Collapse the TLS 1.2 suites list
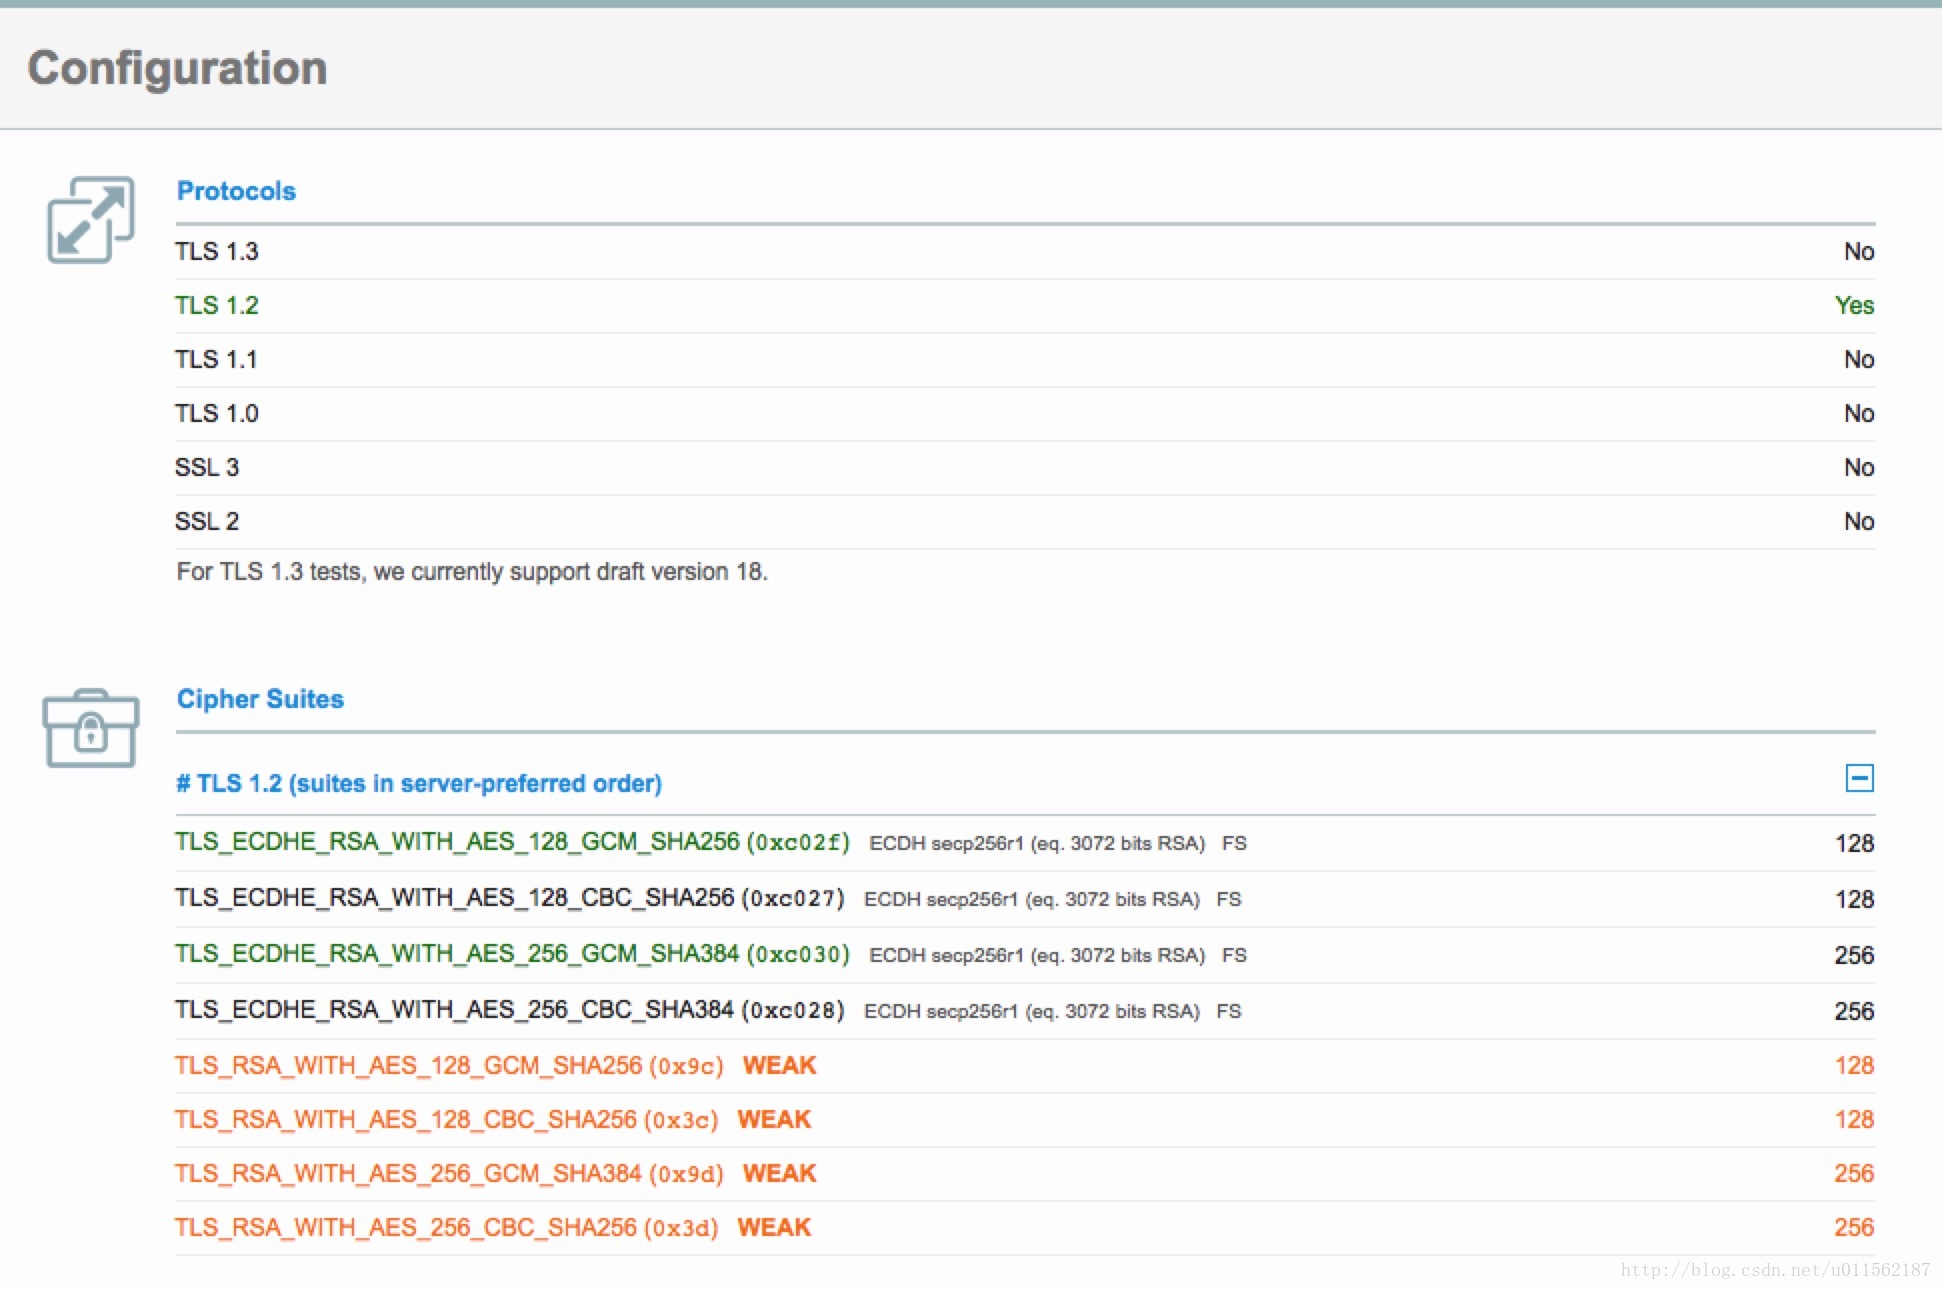This screenshot has height=1290, width=1942. pos(1859,778)
